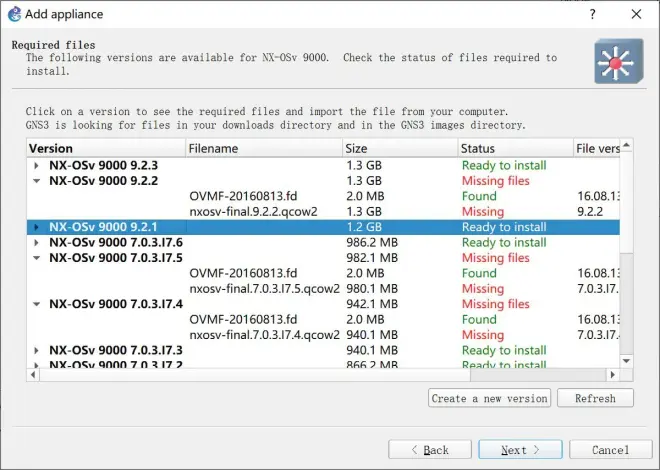The width and height of the screenshot is (660, 470).
Task: Click the GNS3 chameleon icon in title bar
Action: tap(15, 14)
